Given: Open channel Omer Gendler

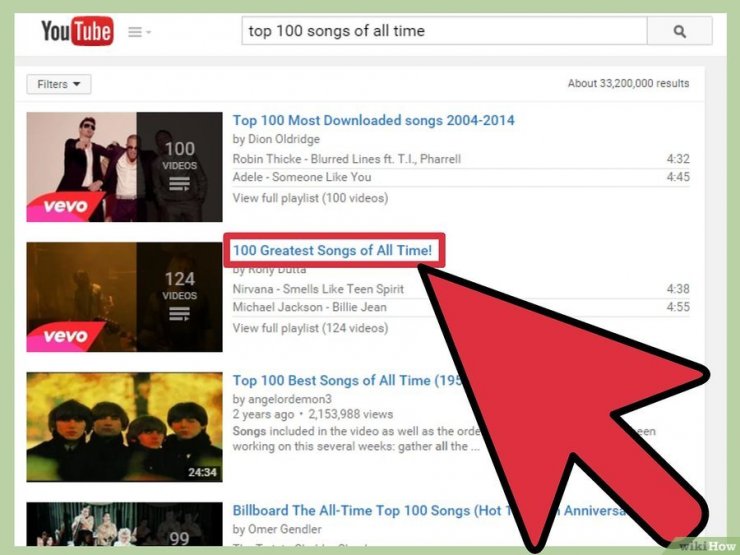Looking at the screenshot, I should click(x=285, y=530).
